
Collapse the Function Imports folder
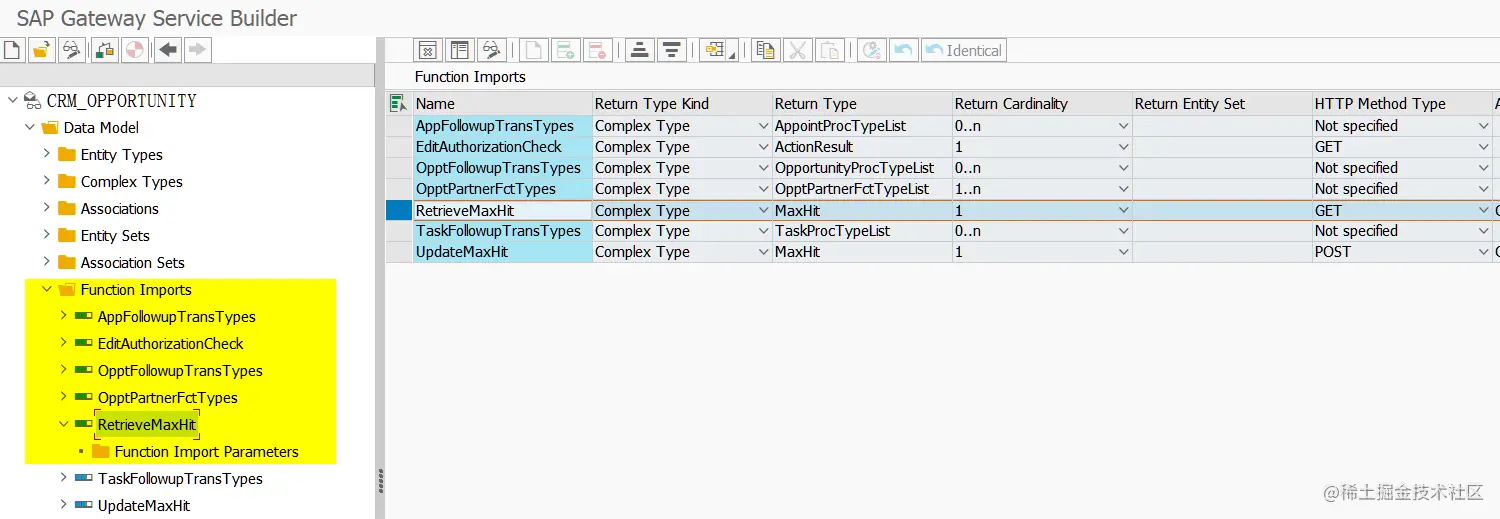(x=46, y=289)
